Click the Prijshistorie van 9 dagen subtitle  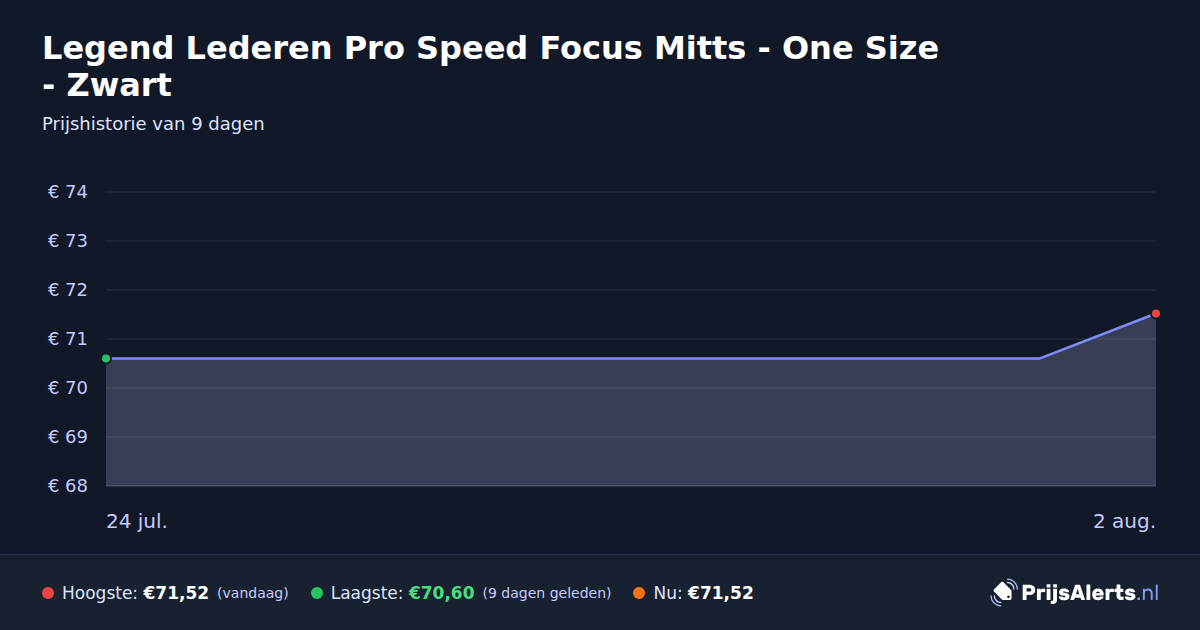point(153,124)
